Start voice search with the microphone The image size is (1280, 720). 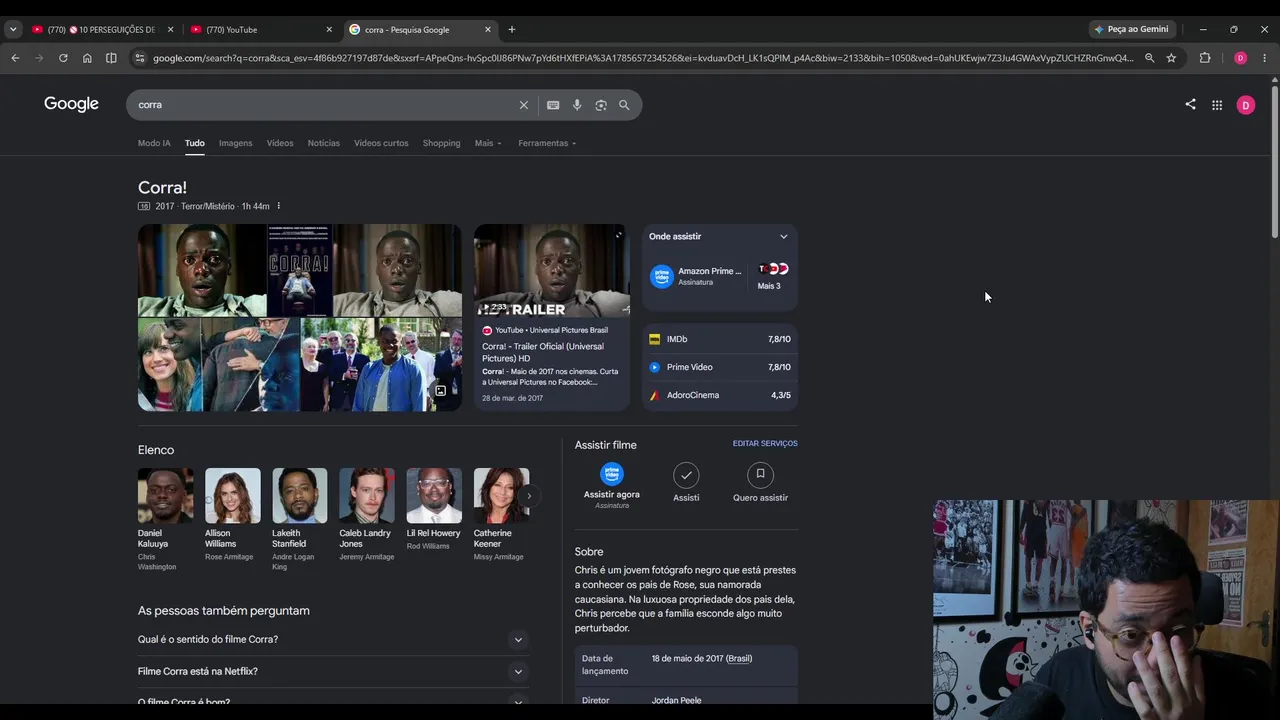point(577,105)
